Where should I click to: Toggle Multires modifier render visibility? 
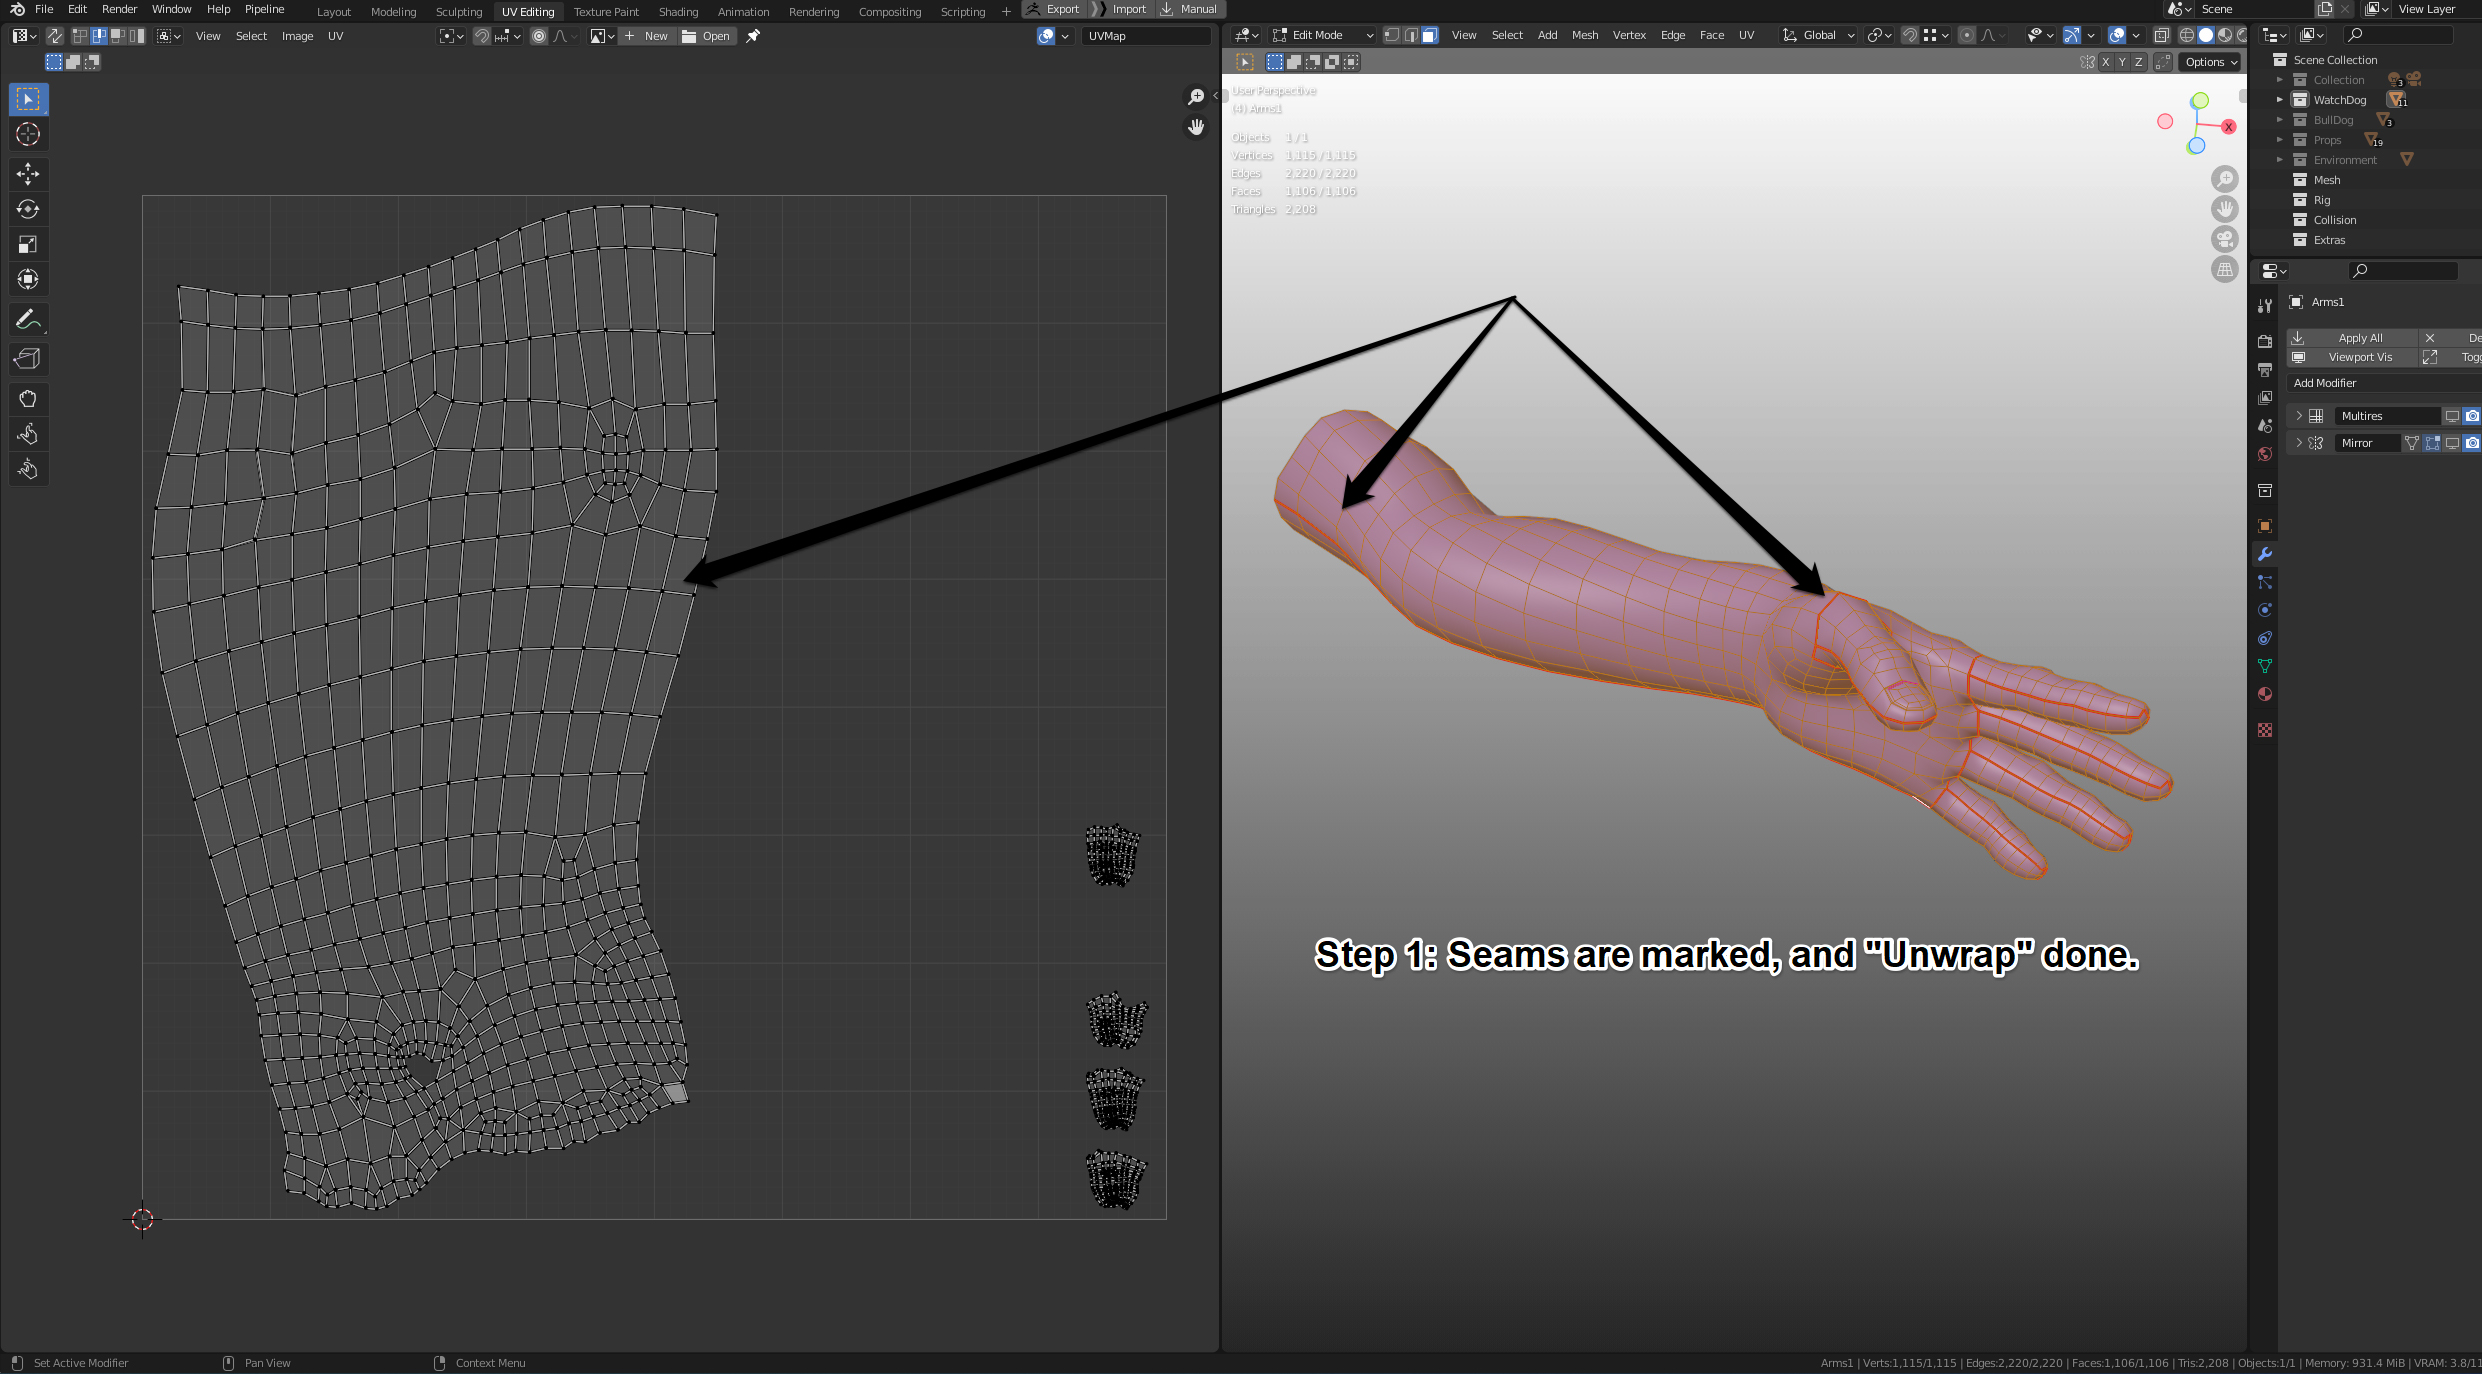point(2472,416)
